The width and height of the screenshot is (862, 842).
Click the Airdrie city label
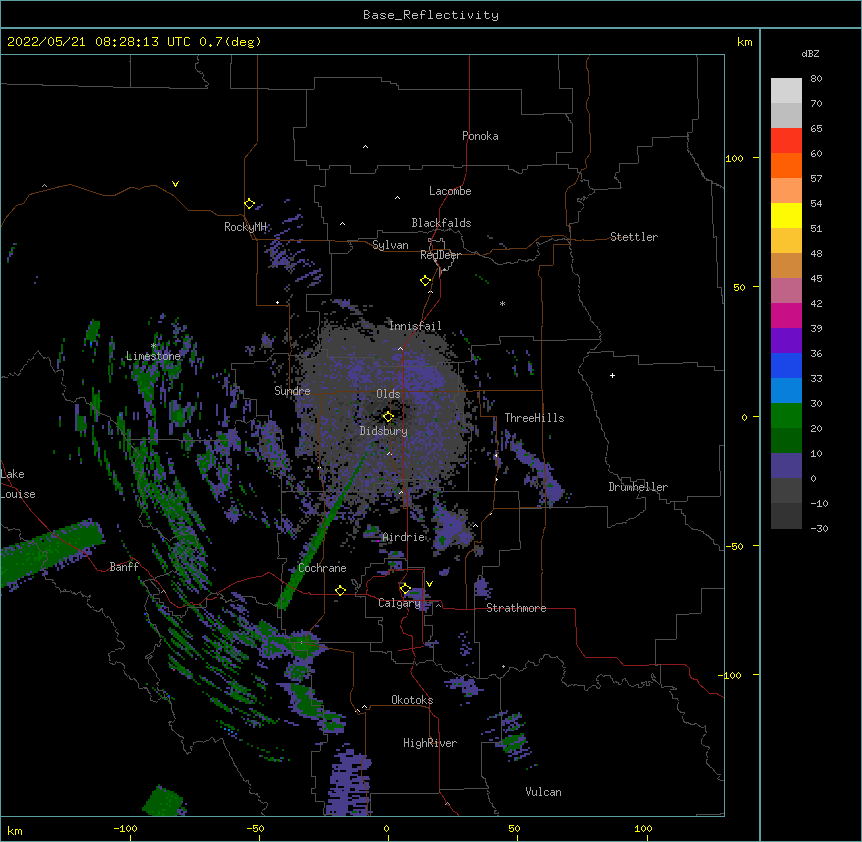tap(404, 537)
